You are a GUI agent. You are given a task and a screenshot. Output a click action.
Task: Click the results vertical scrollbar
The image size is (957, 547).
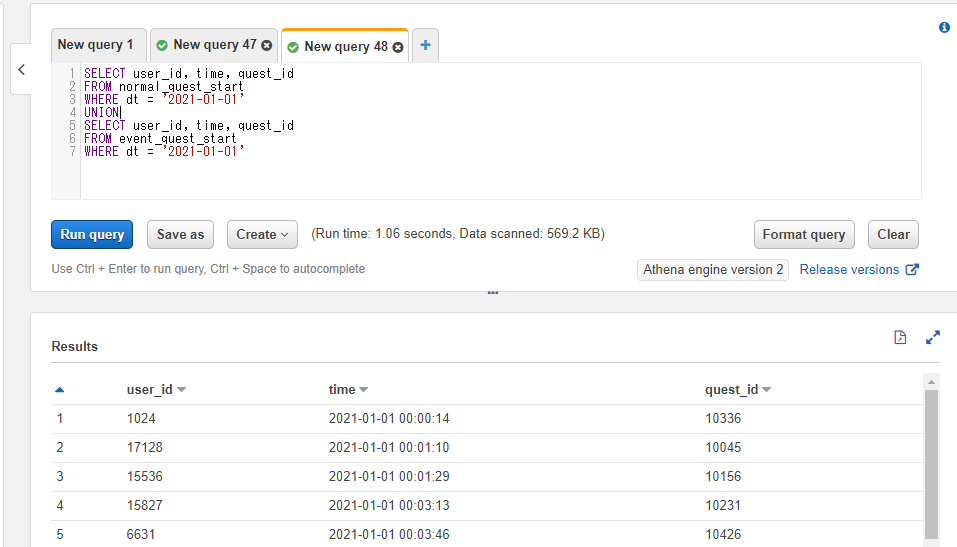click(931, 464)
